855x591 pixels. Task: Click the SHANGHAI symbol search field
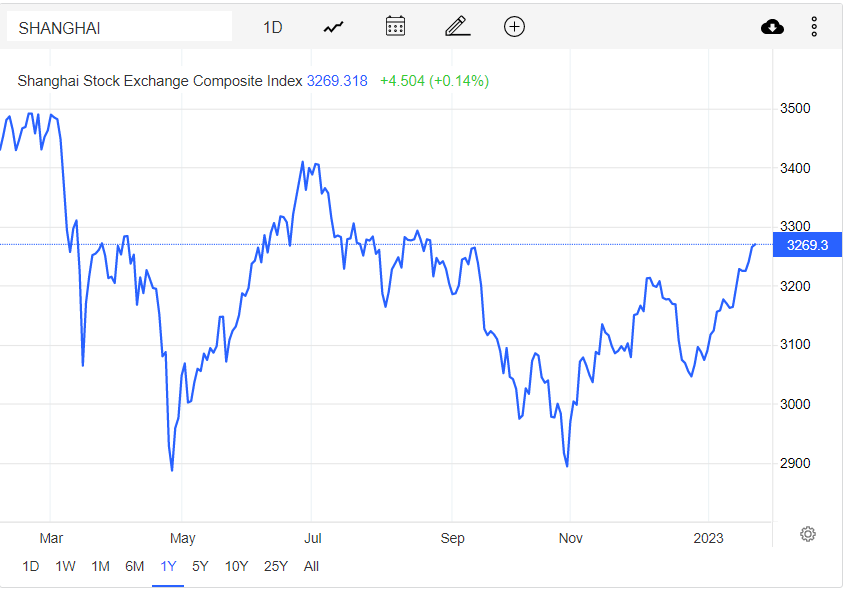coord(119,27)
